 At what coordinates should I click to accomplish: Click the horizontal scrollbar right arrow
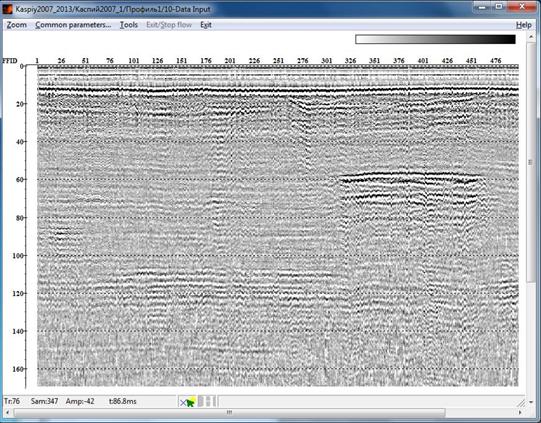point(520,413)
